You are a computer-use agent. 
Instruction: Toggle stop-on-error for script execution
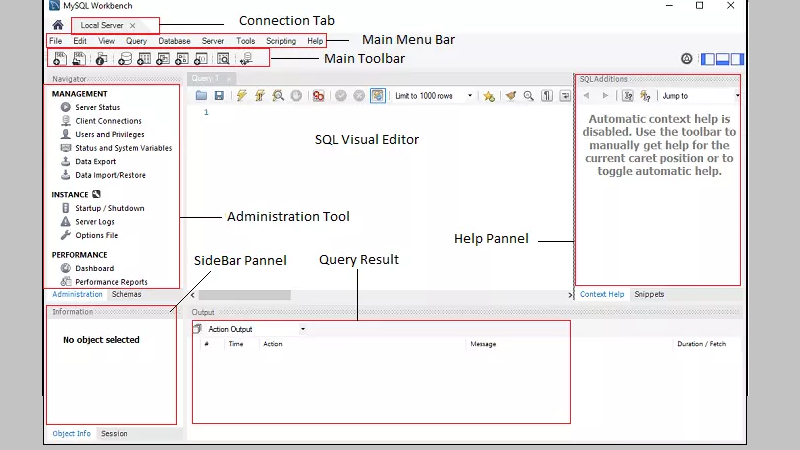tap(318, 95)
